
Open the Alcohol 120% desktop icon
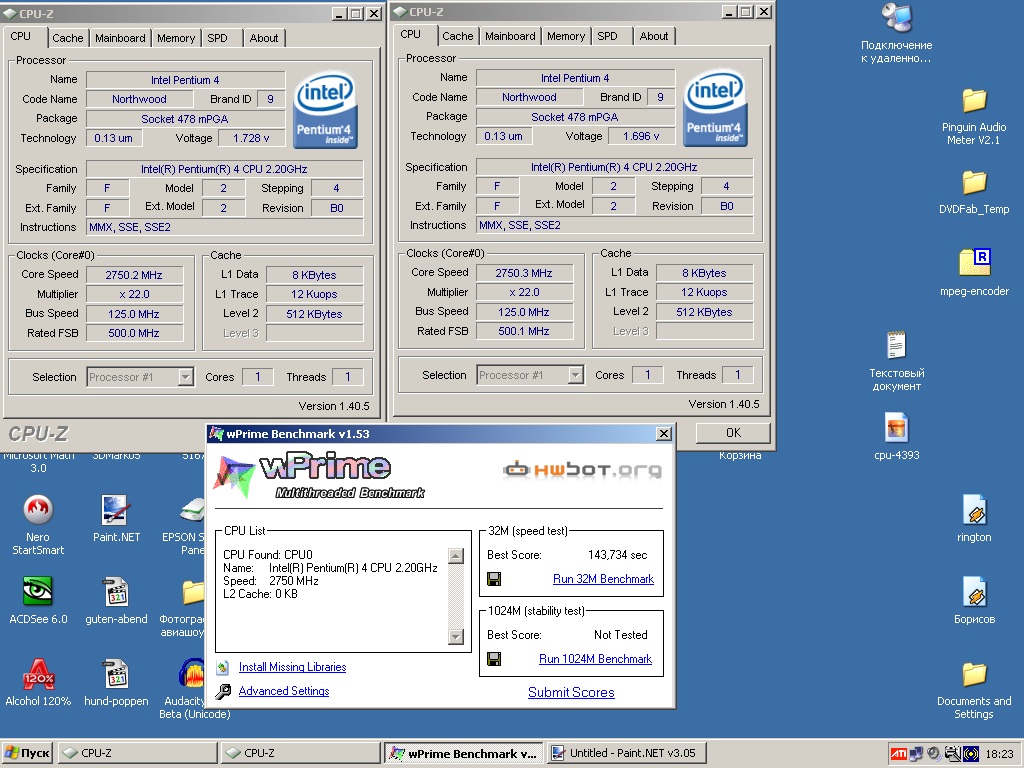pos(38,674)
